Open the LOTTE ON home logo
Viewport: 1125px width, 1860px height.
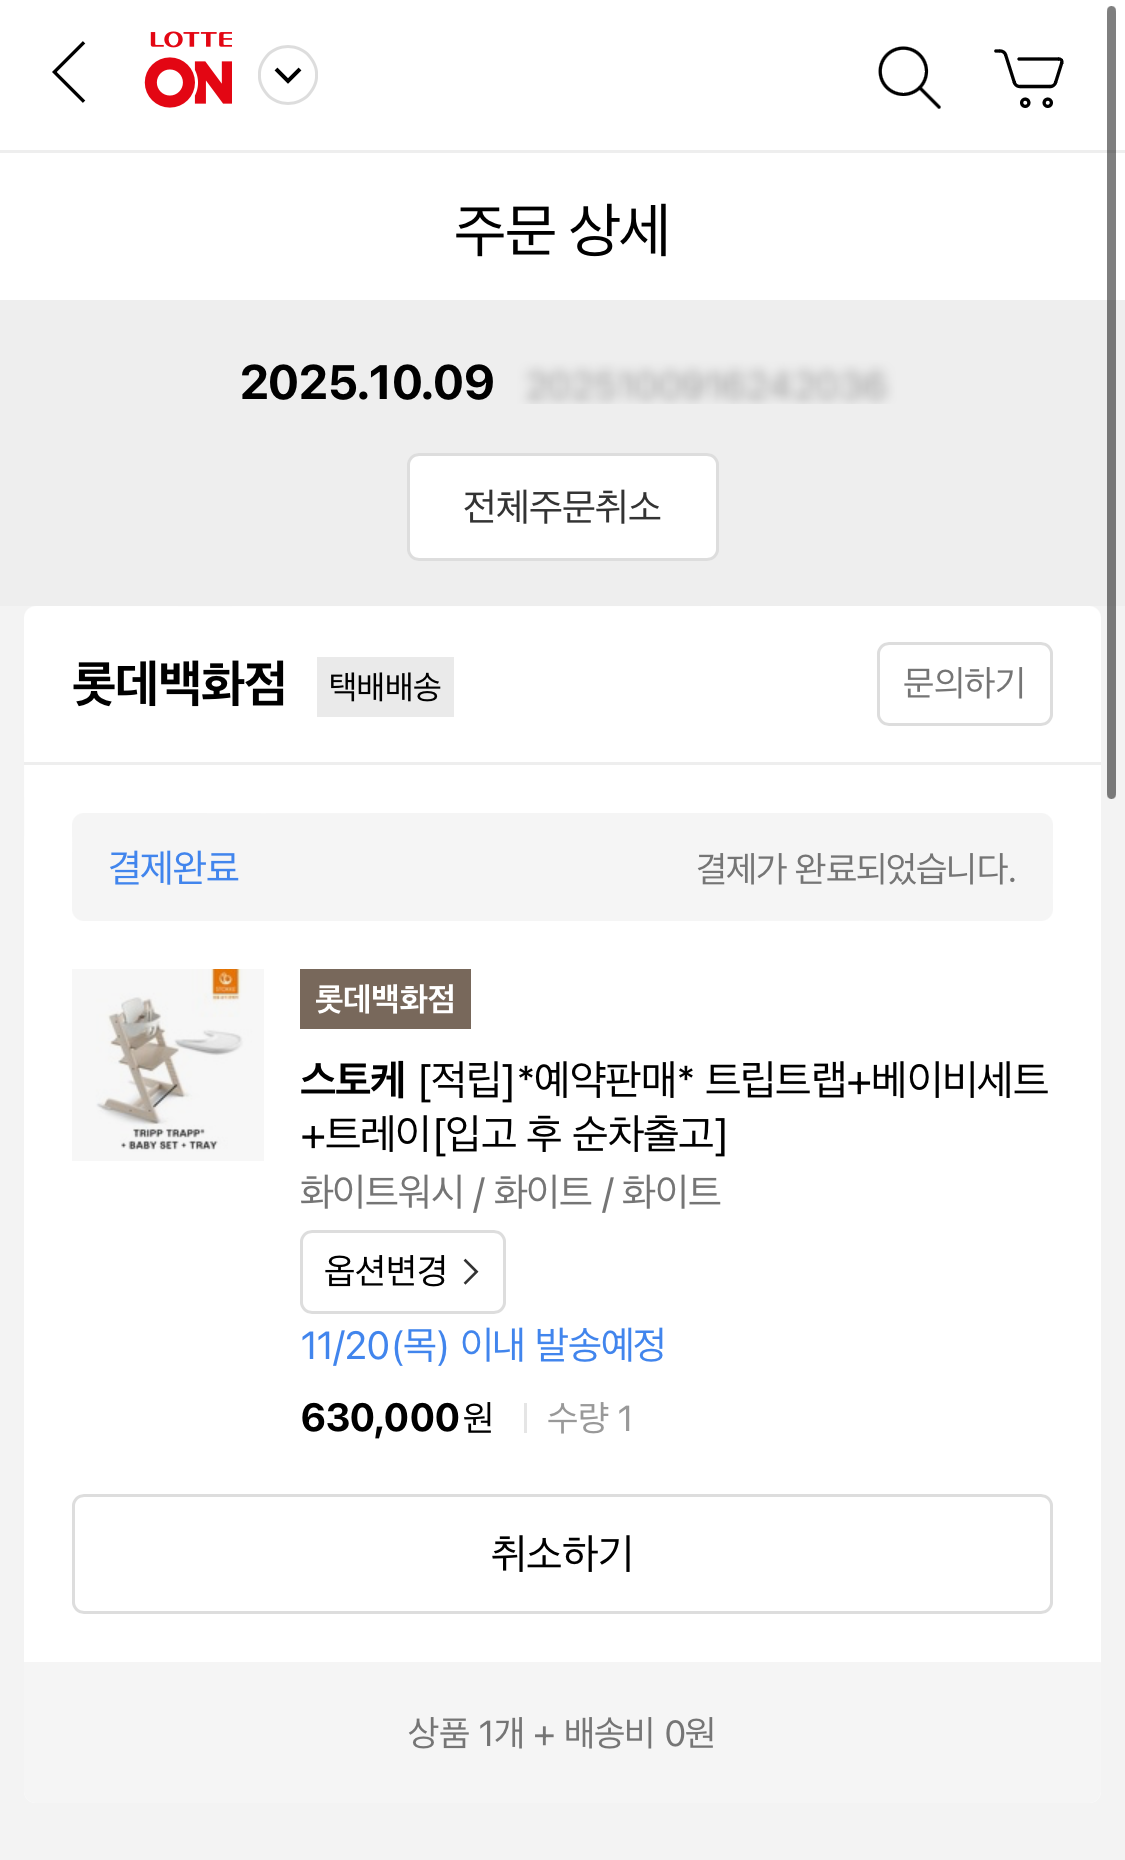point(190,70)
